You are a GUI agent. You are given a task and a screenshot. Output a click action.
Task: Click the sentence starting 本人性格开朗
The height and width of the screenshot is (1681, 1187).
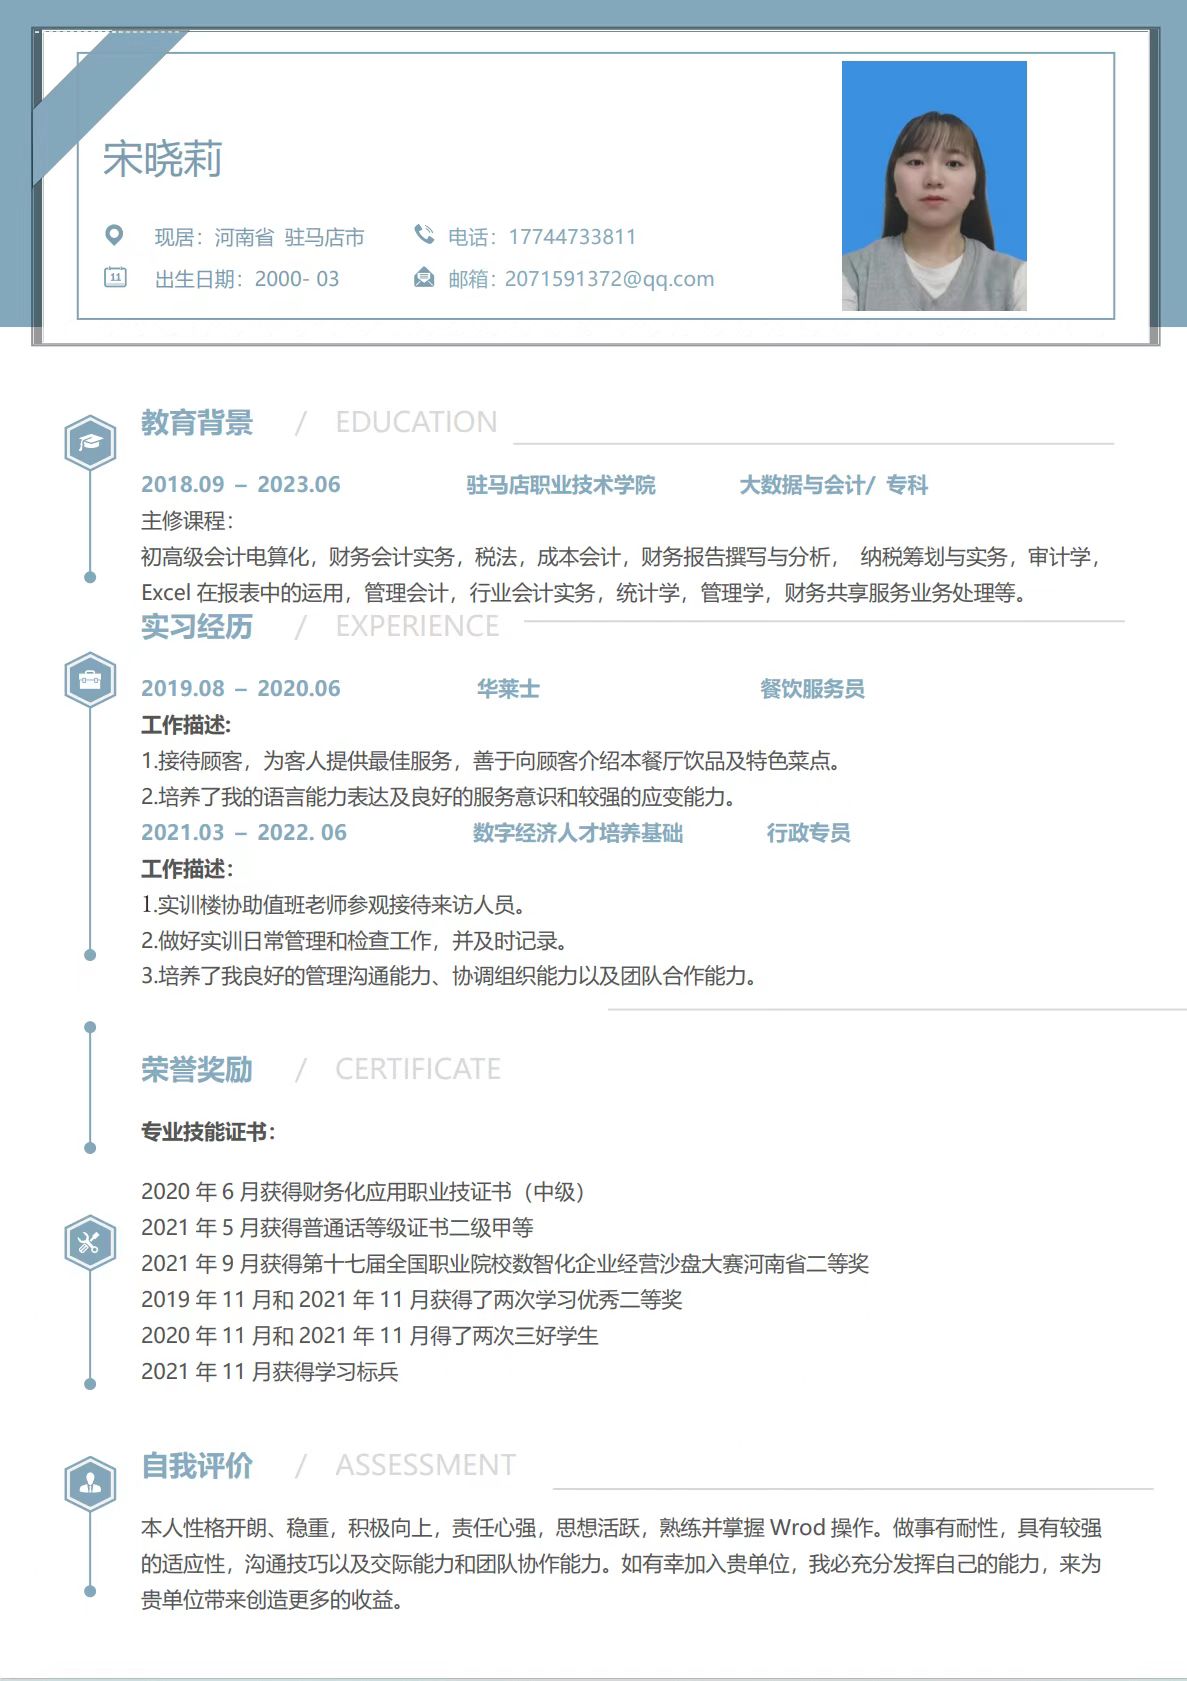621,1528
